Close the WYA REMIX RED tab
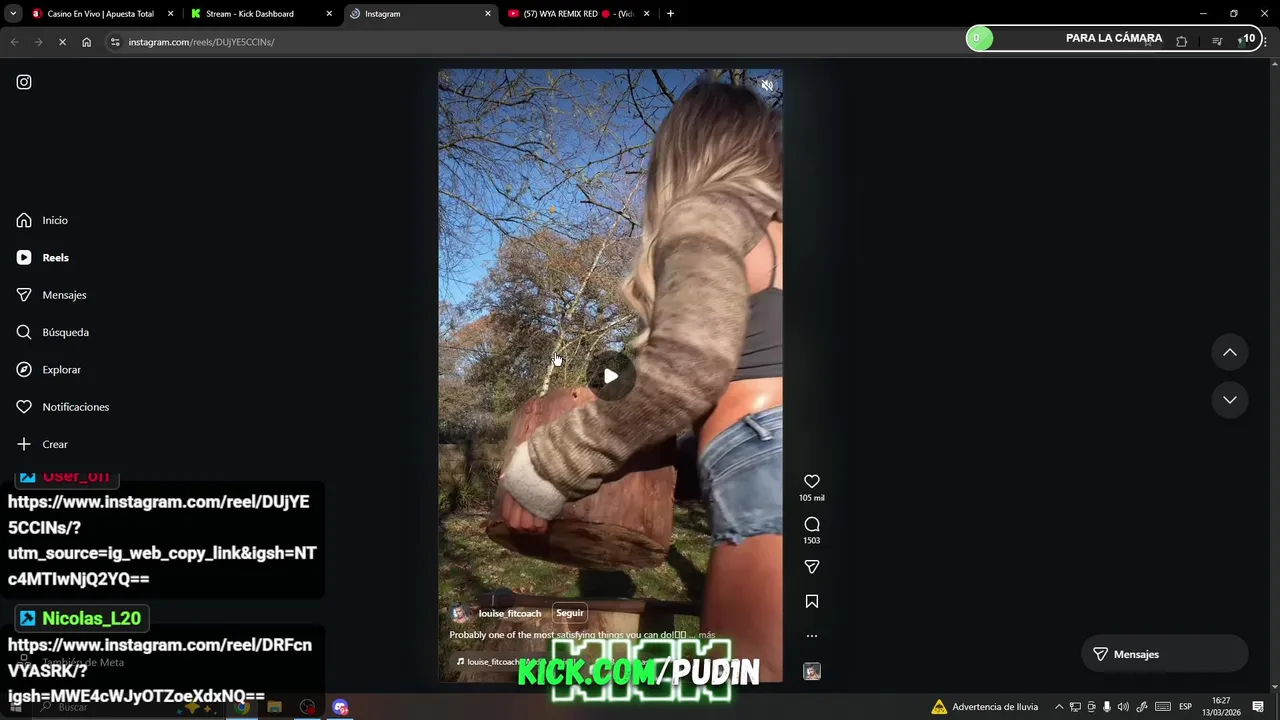This screenshot has width=1280, height=720. pyautogui.click(x=647, y=14)
